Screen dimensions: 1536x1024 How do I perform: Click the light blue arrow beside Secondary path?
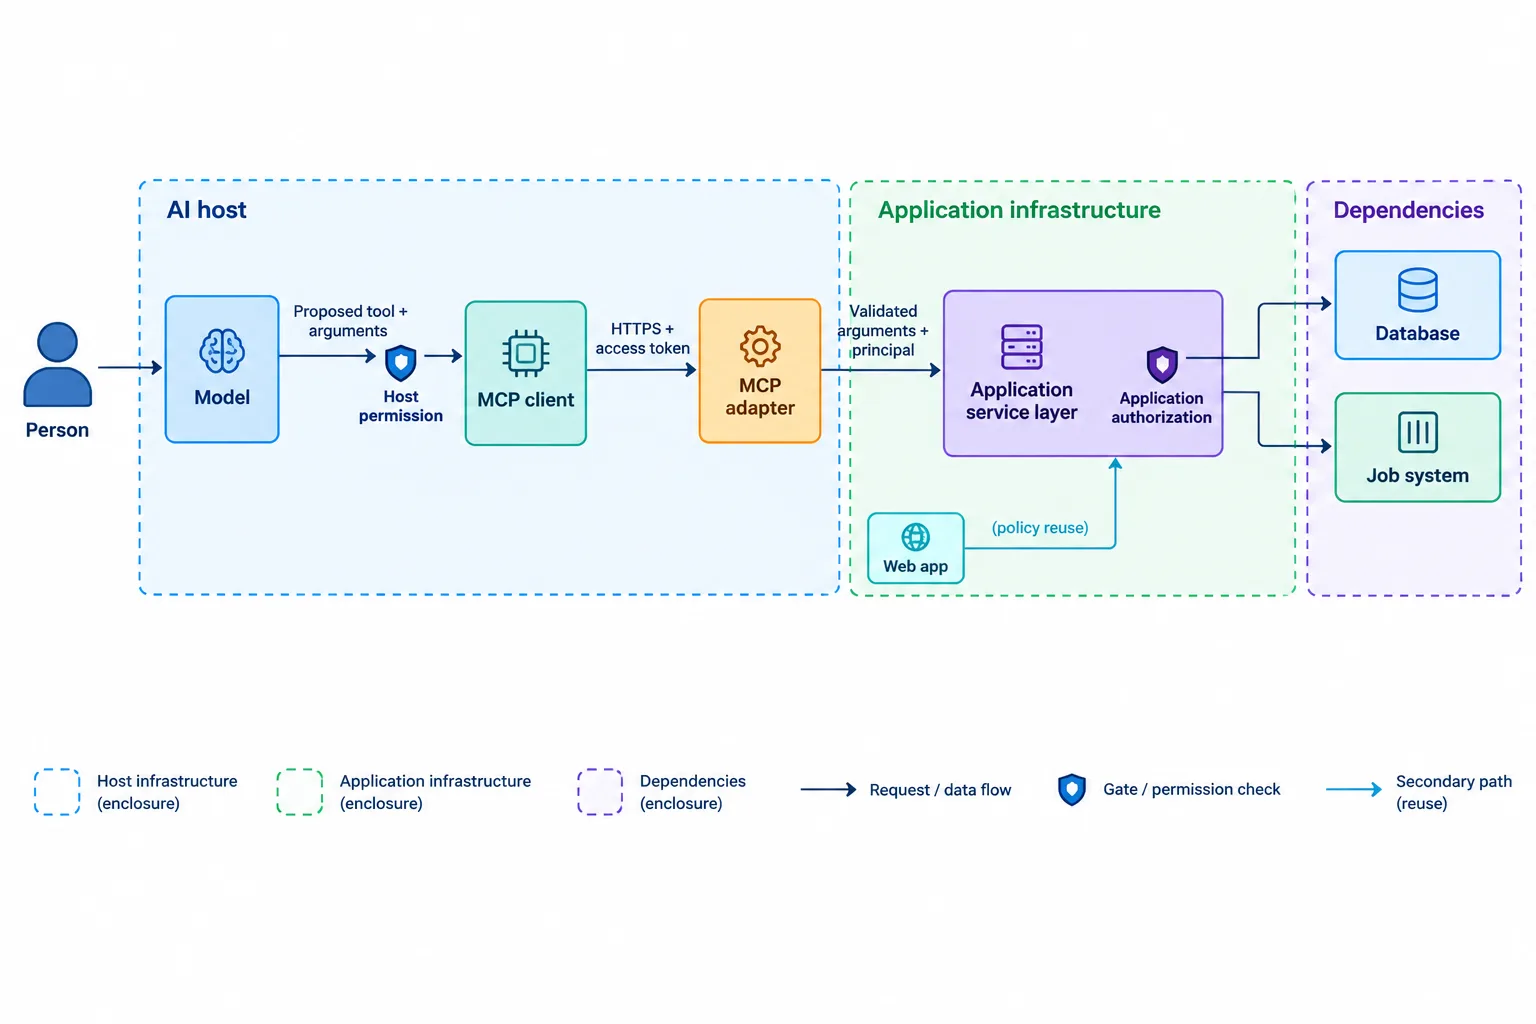[x=1354, y=790]
